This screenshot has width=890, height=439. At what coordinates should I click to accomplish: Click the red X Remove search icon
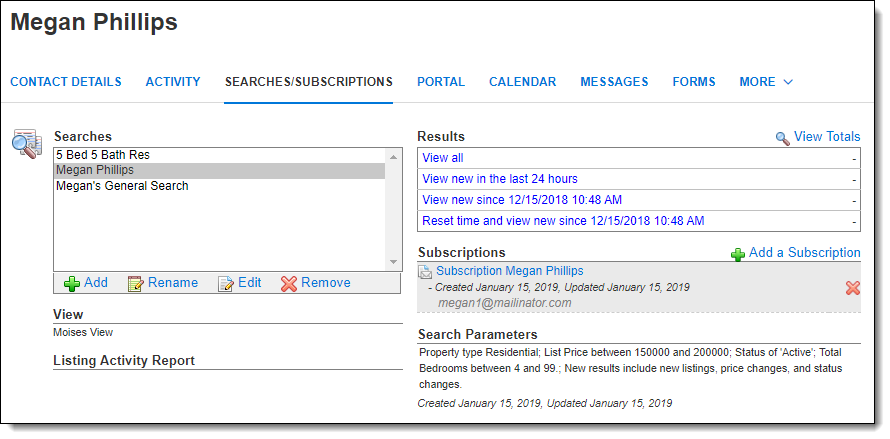coord(289,283)
